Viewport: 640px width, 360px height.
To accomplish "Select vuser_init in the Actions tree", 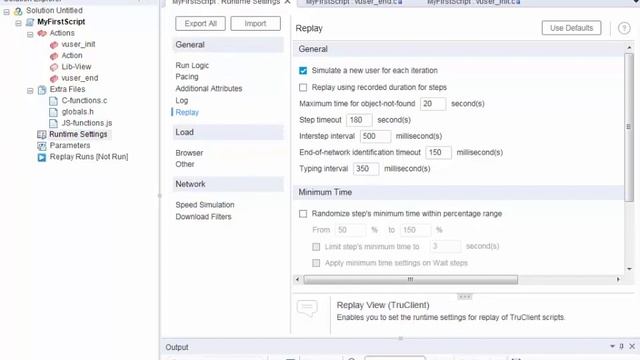I will 78,44.
